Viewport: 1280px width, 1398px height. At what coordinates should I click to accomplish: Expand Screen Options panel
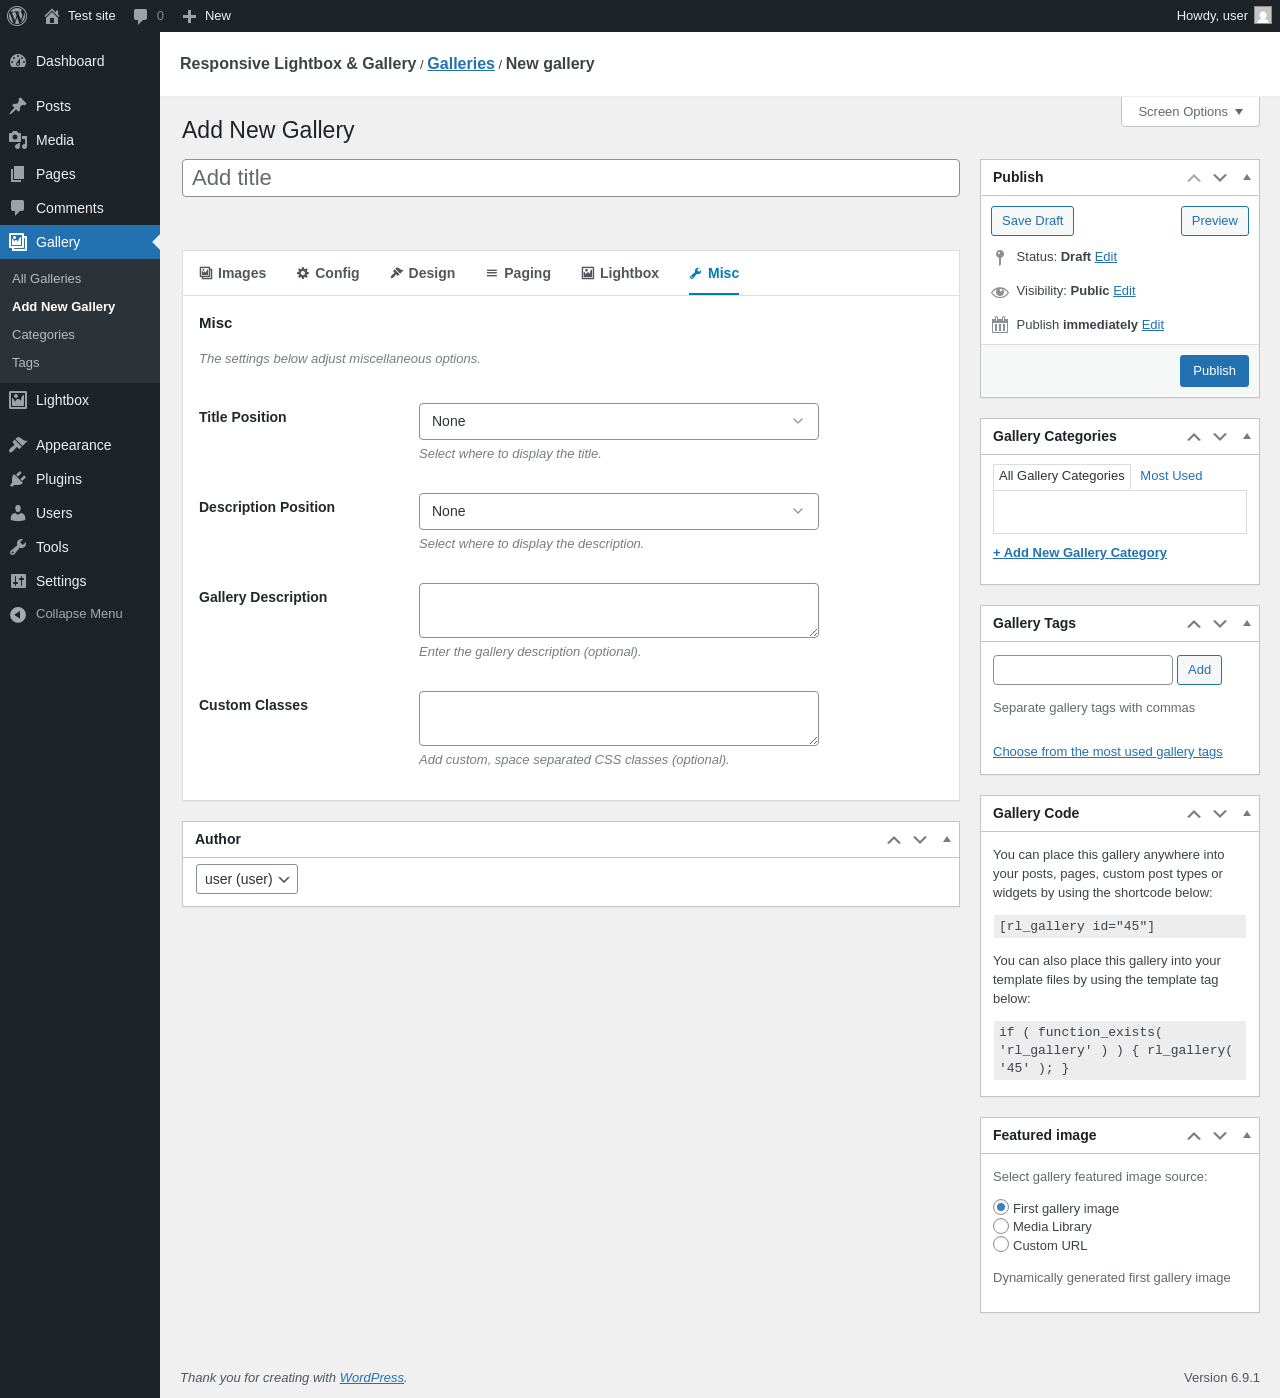click(1190, 112)
